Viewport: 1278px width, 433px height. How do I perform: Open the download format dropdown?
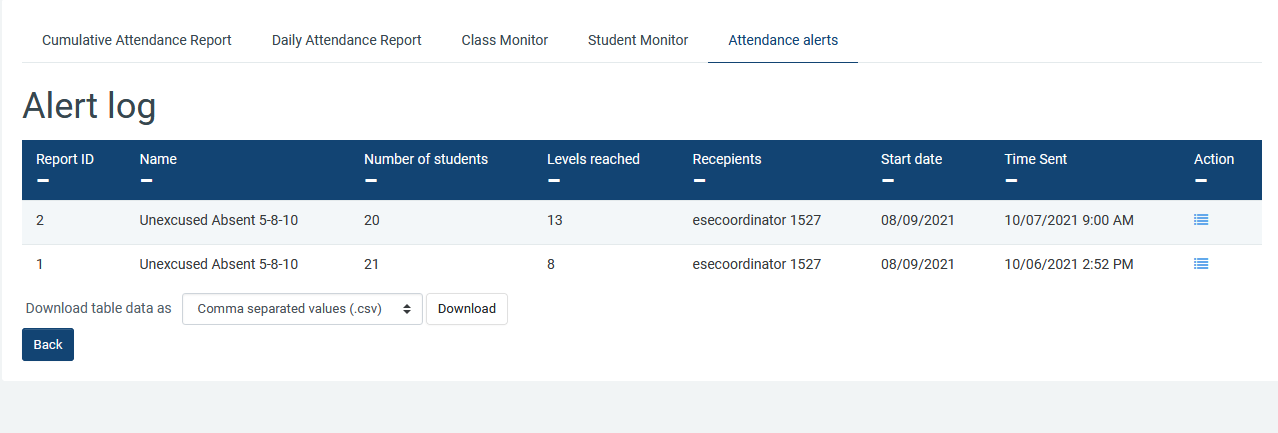point(302,309)
